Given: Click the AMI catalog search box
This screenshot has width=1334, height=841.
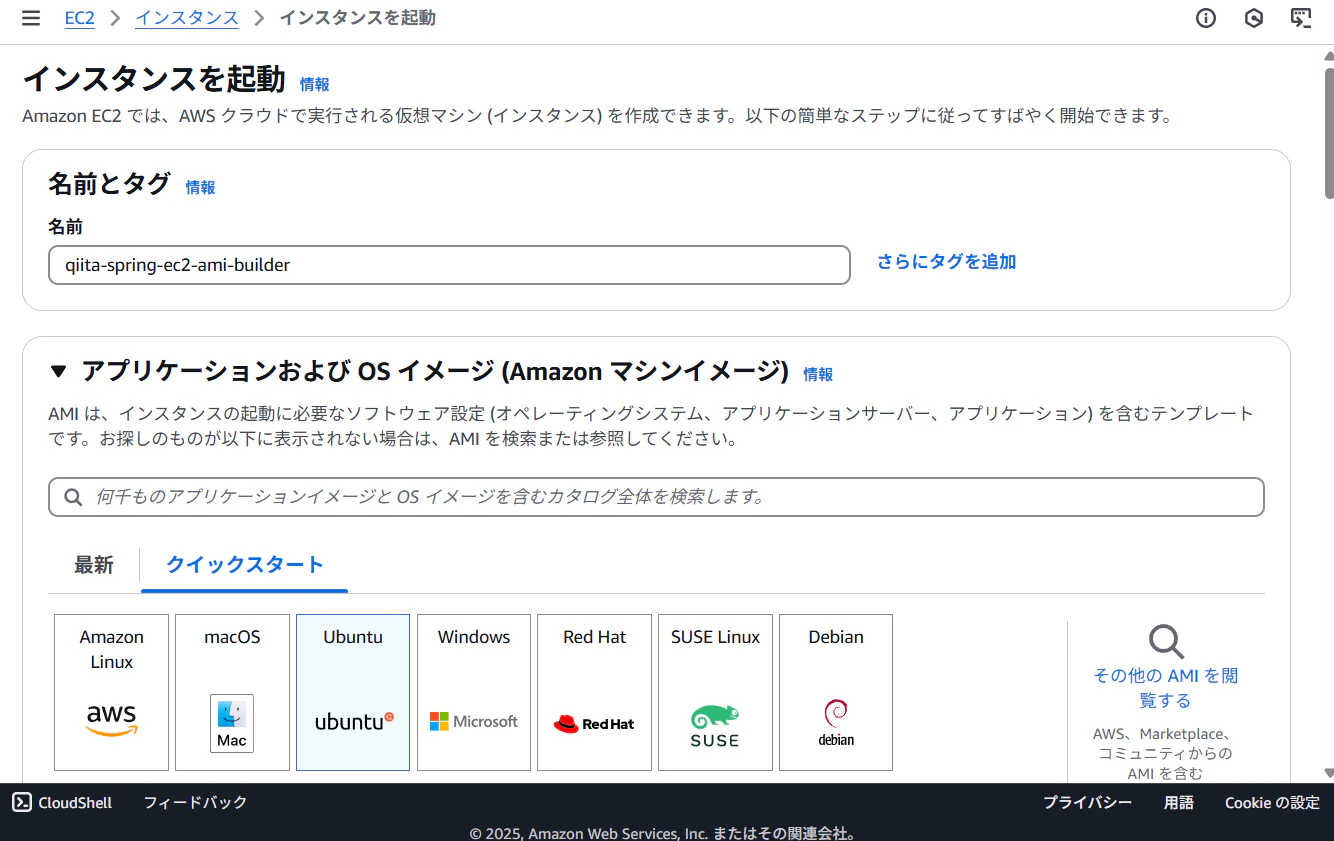Looking at the screenshot, I should point(656,497).
